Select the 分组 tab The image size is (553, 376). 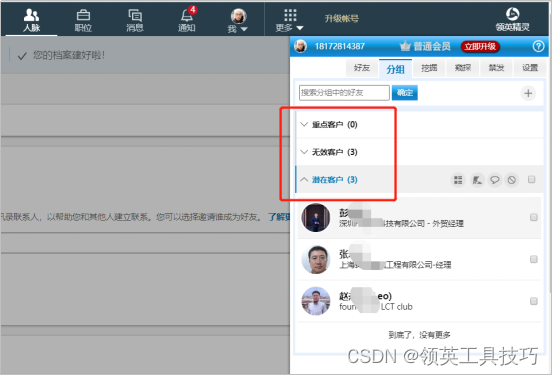click(395, 69)
